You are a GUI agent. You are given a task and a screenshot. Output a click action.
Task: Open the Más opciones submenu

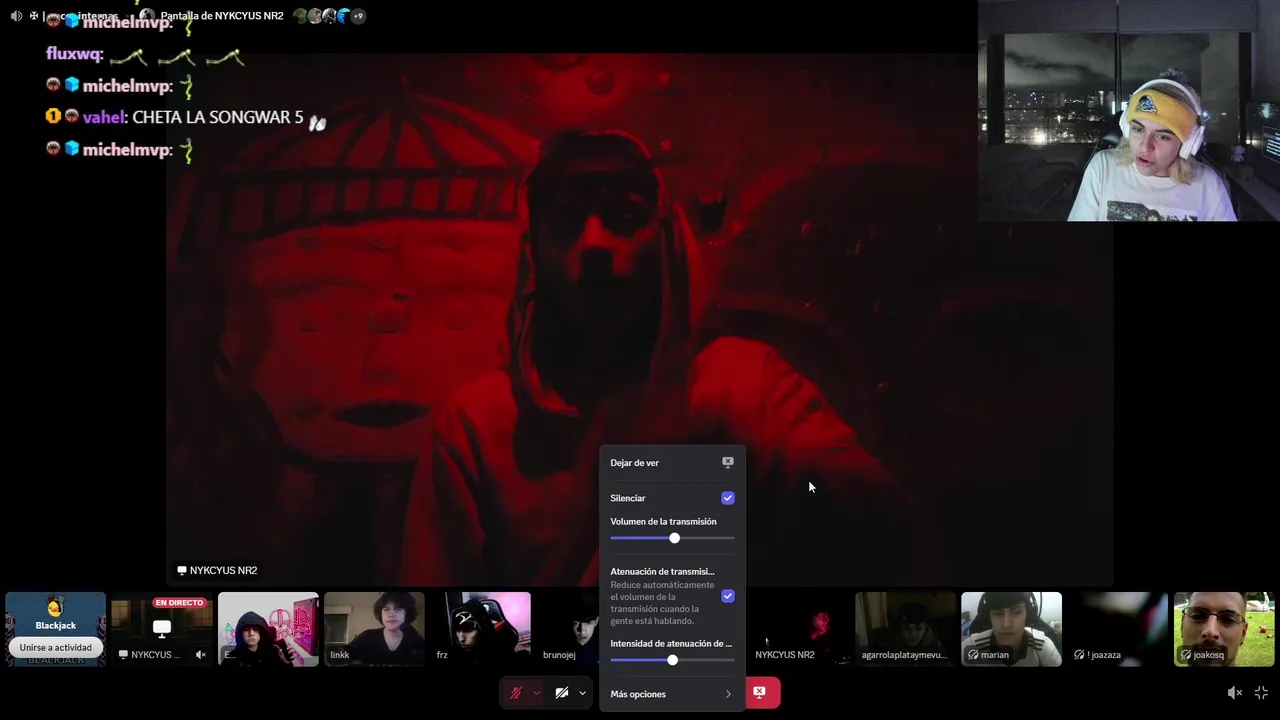(x=672, y=694)
